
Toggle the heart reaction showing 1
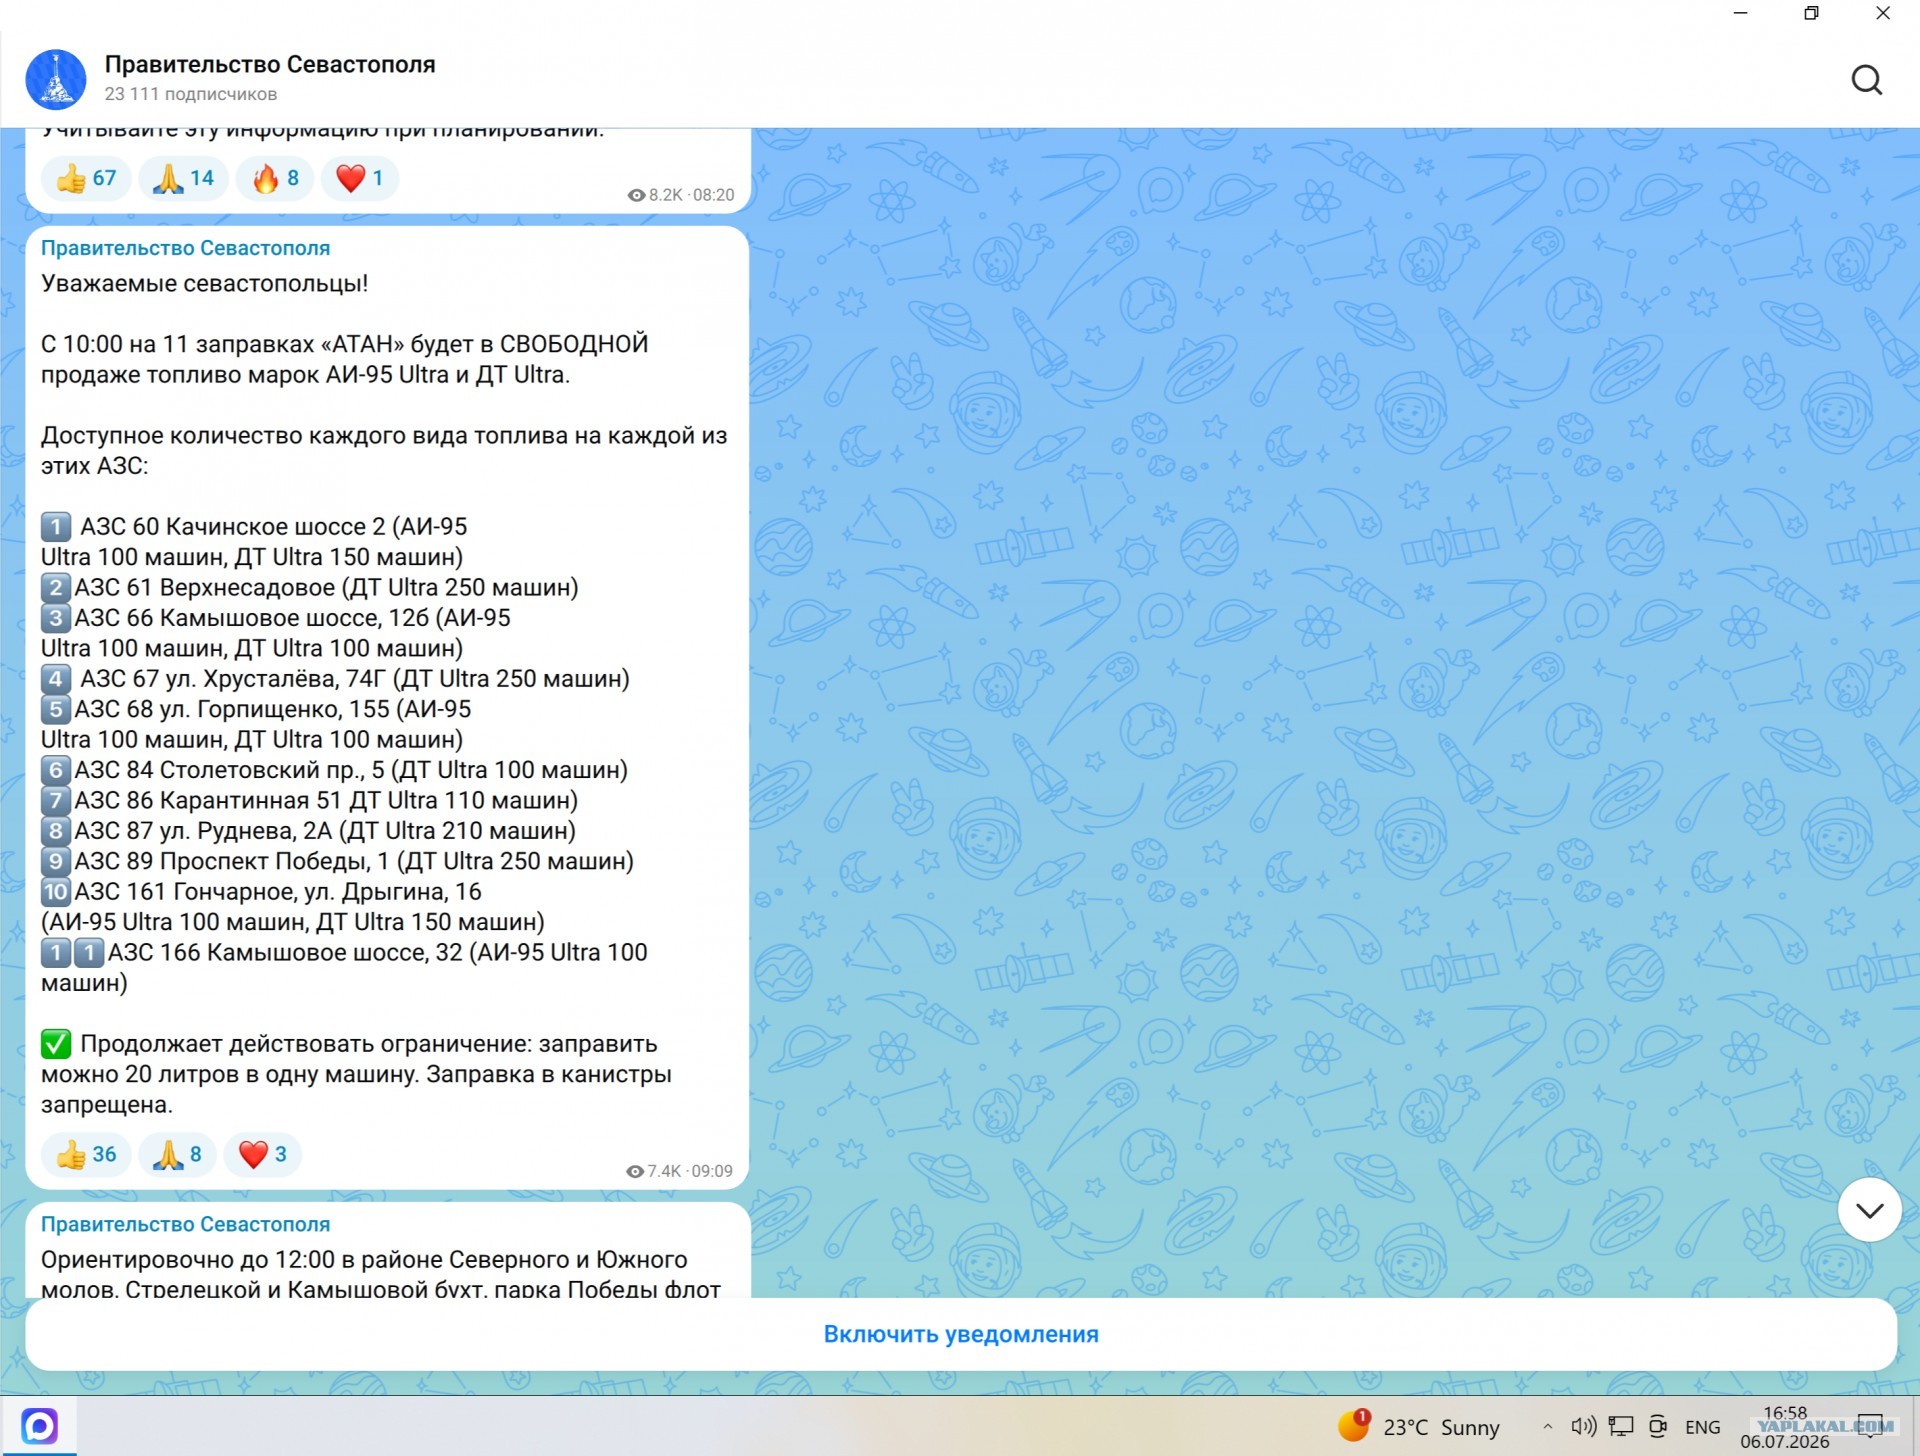[360, 178]
